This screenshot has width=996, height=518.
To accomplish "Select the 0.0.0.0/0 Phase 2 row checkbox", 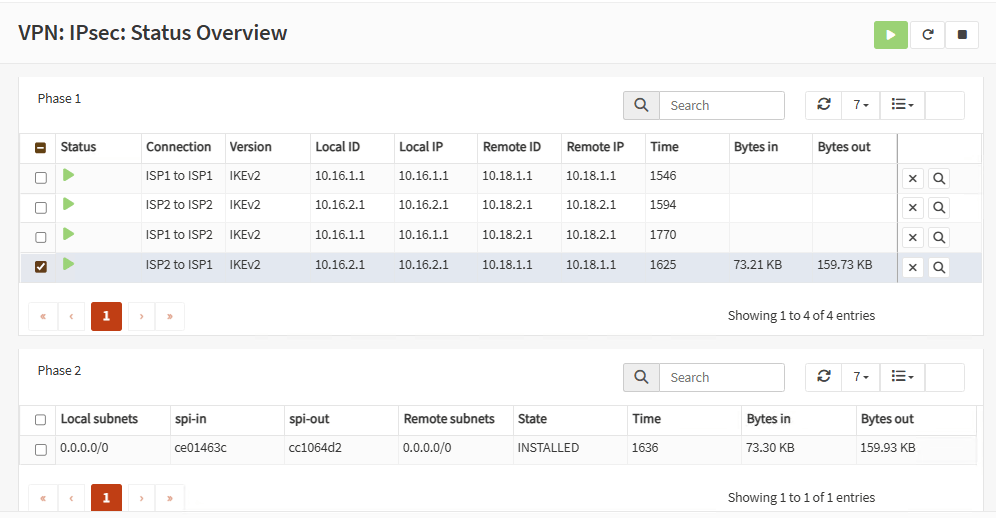I will tap(41, 450).
